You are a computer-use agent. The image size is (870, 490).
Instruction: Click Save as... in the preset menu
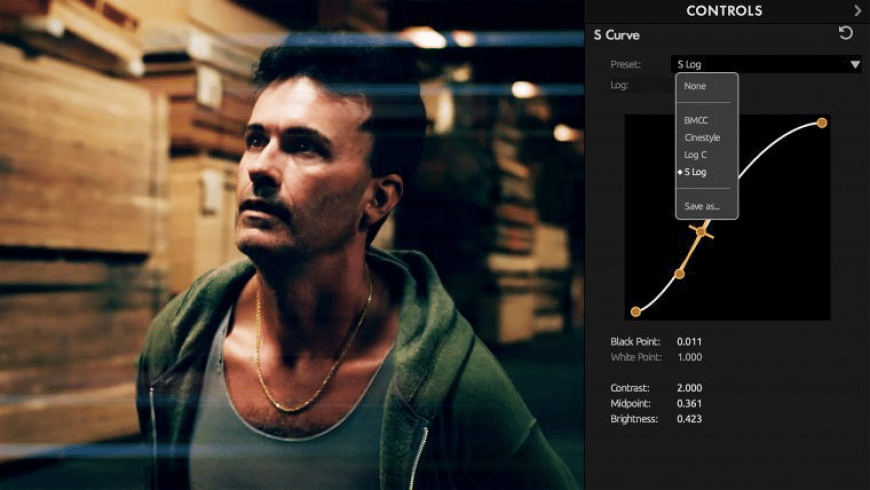click(x=702, y=206)
